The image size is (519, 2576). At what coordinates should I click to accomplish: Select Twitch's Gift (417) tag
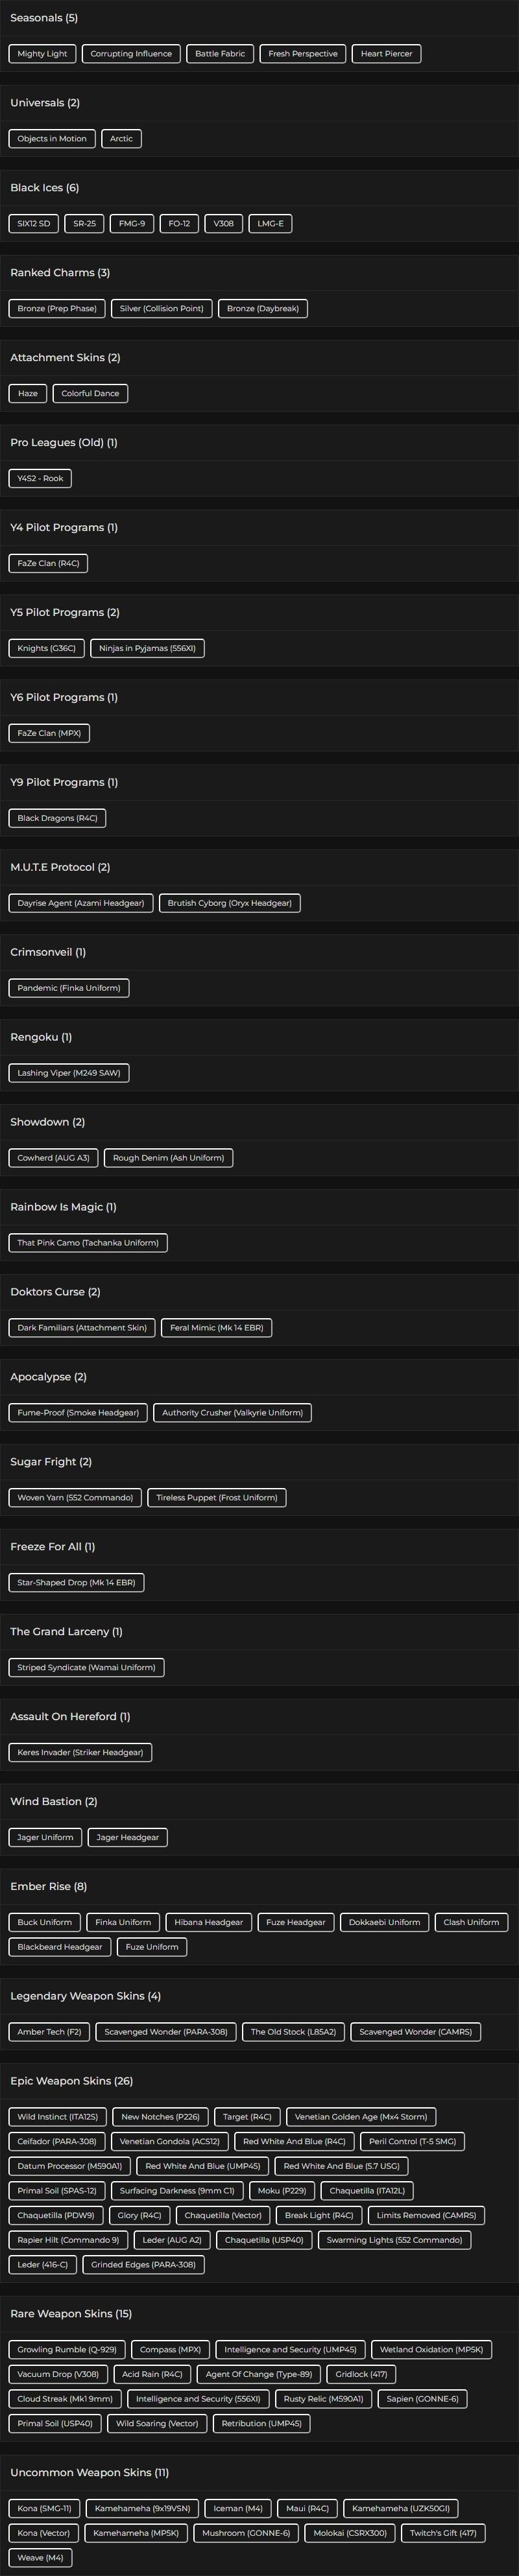(442, 2533)
